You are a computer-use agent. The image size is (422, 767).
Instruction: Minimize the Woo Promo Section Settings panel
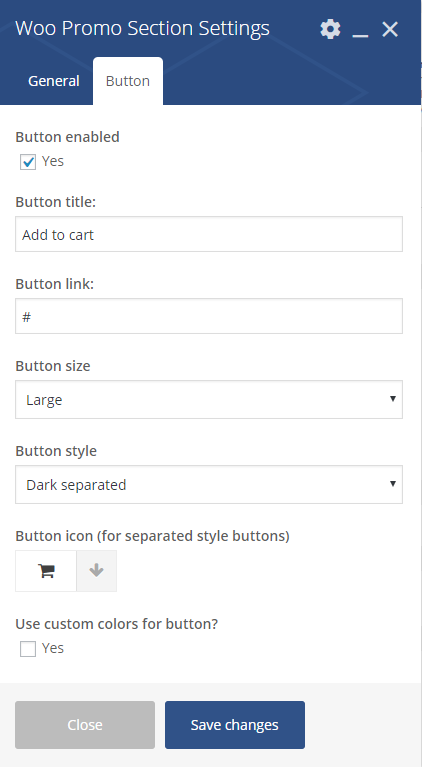(x=360, y=29)
